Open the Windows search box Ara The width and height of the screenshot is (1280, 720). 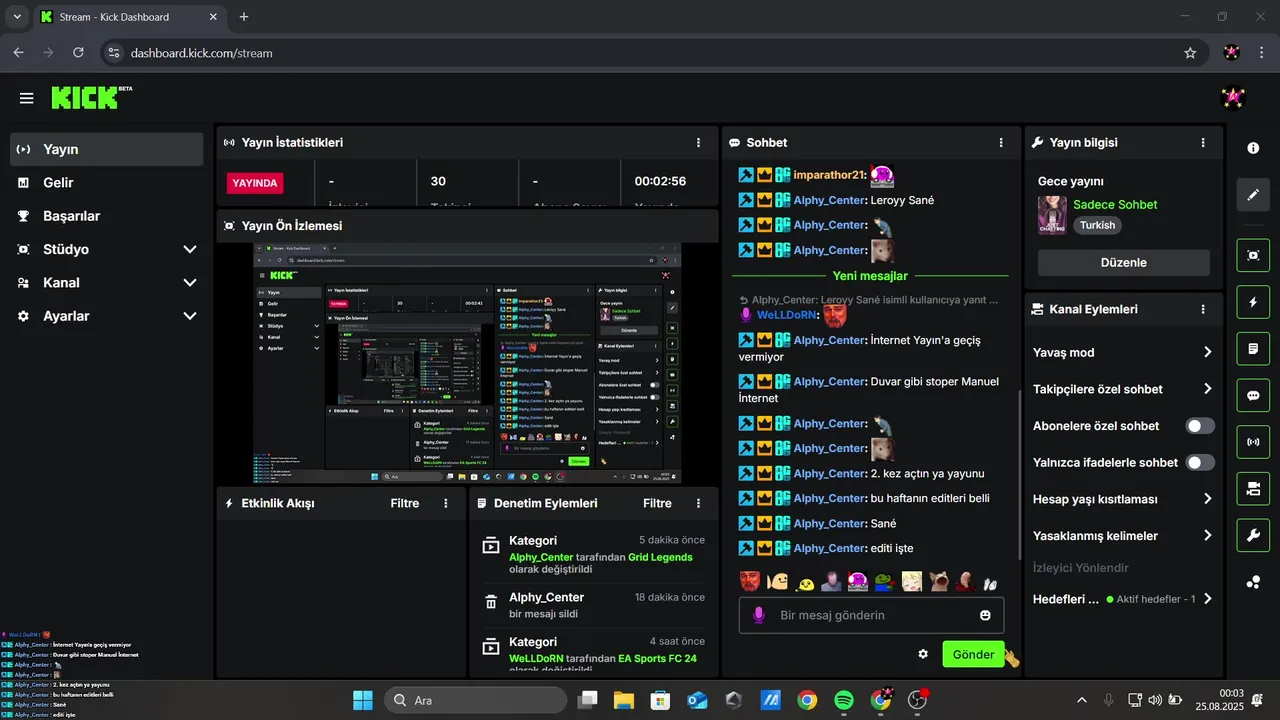[475, 700]
